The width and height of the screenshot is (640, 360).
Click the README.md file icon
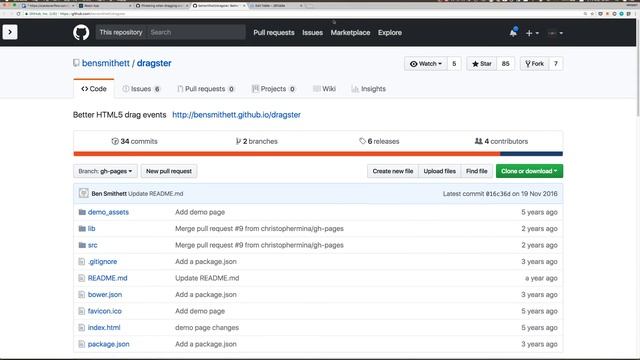coord(82,278)
